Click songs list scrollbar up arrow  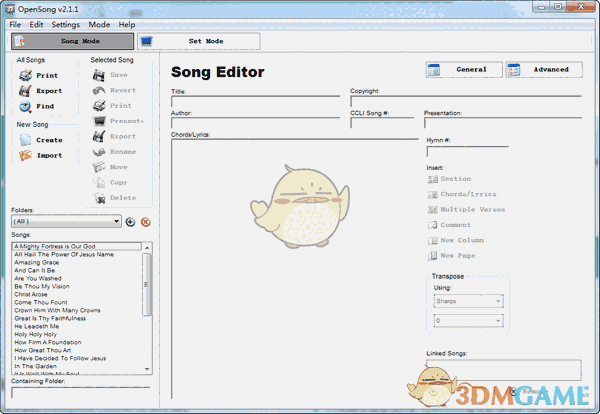point(147,247)
